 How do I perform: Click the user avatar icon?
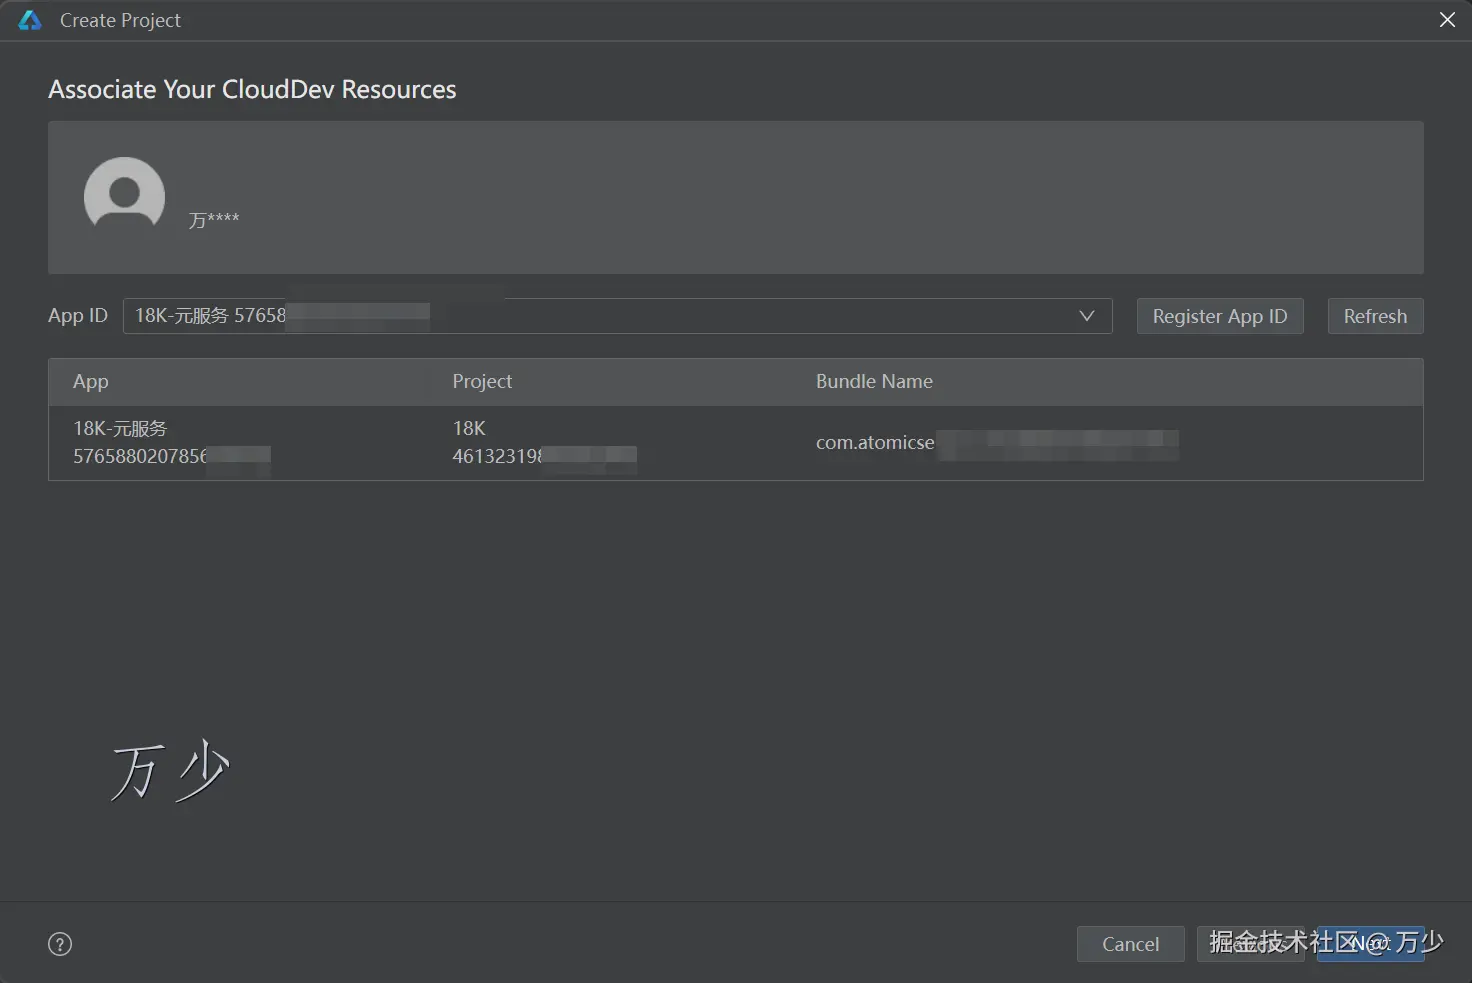(124, 196)
